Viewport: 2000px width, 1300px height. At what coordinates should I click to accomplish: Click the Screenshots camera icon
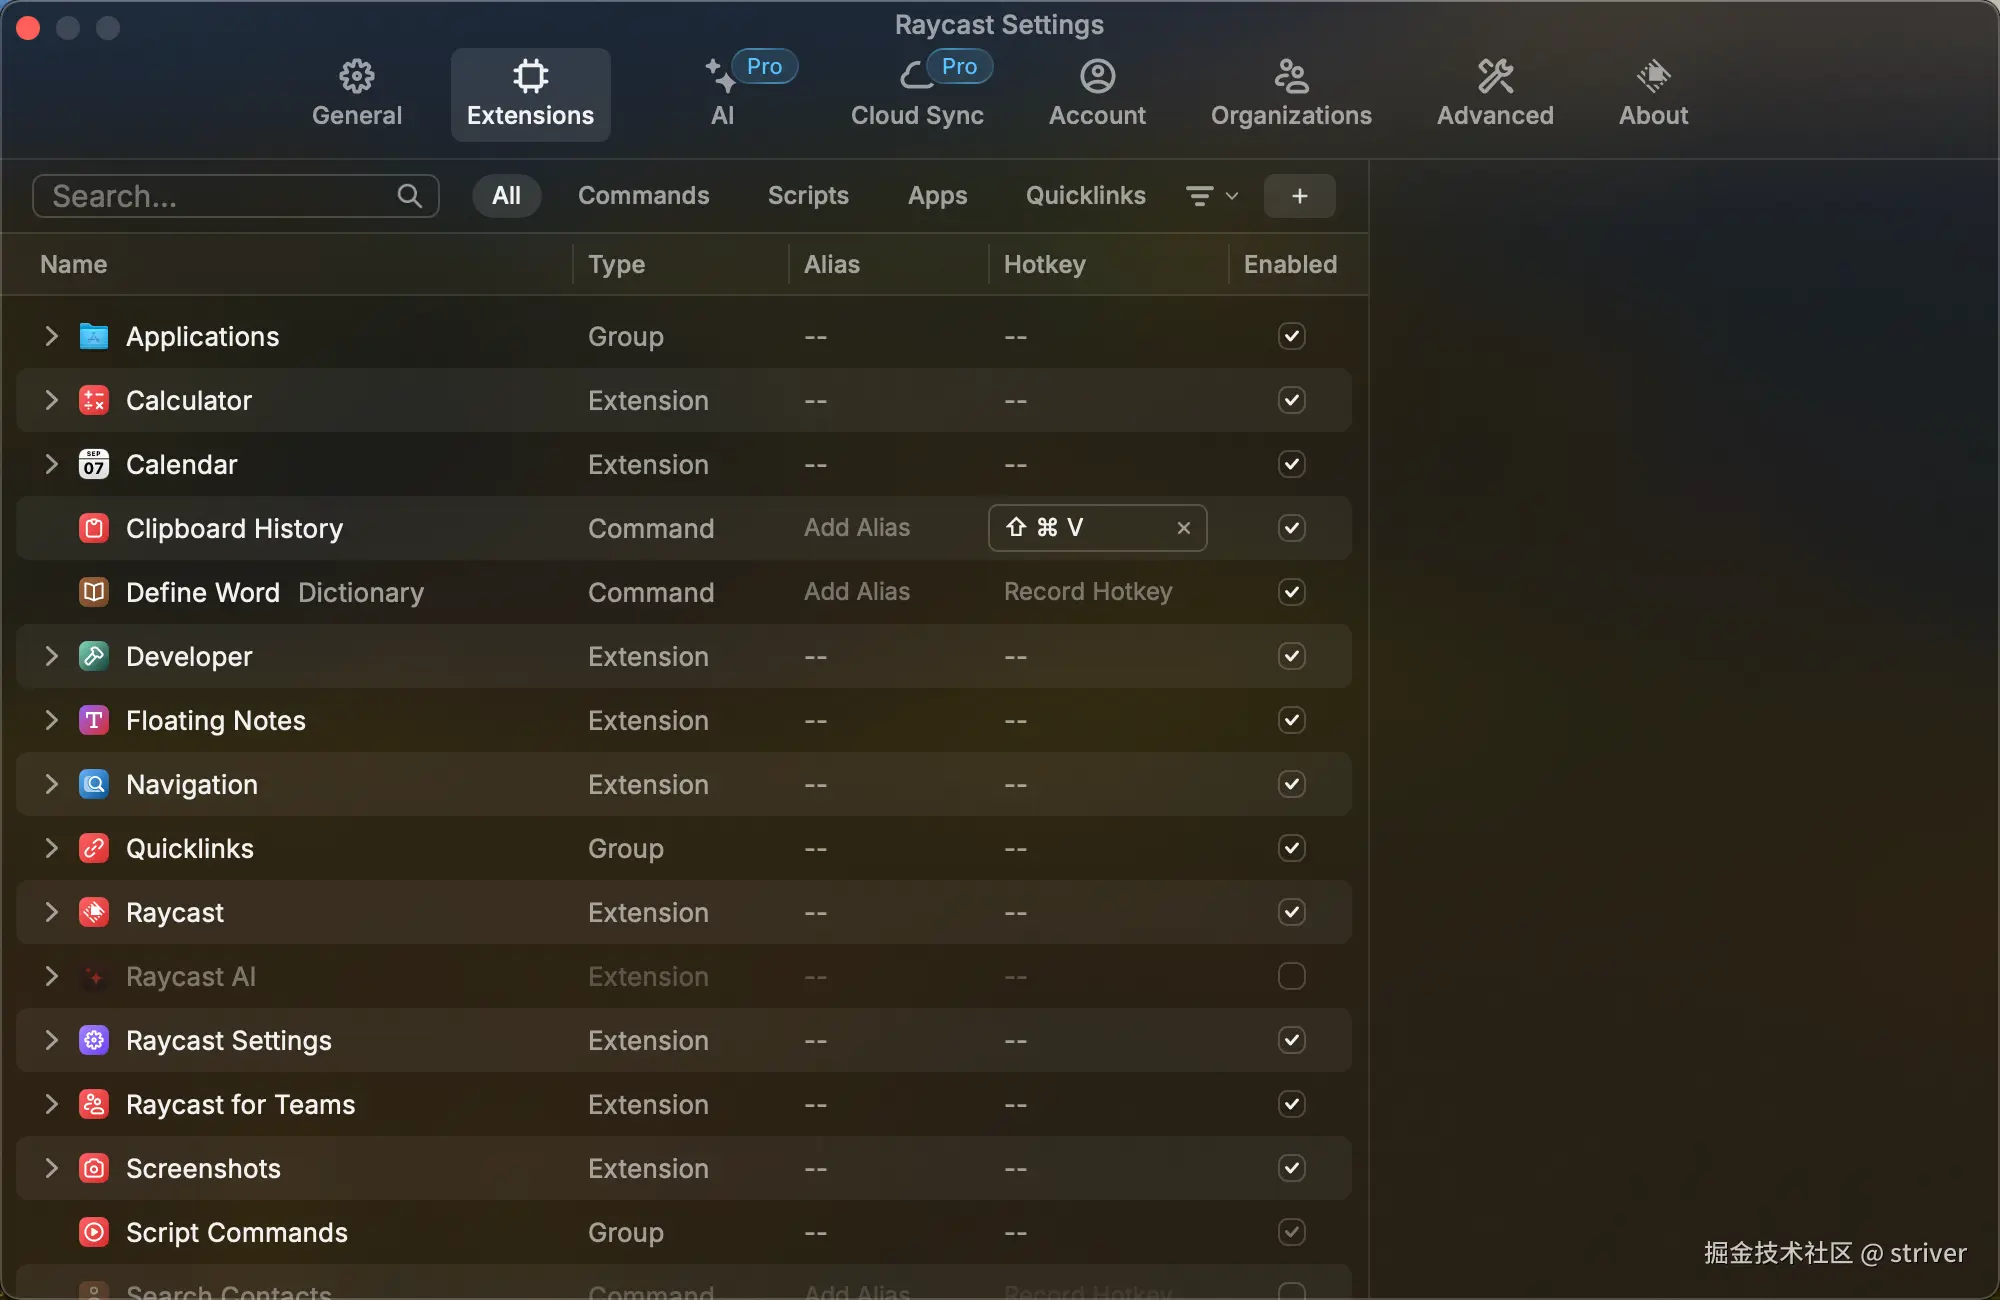(94, 1168)
